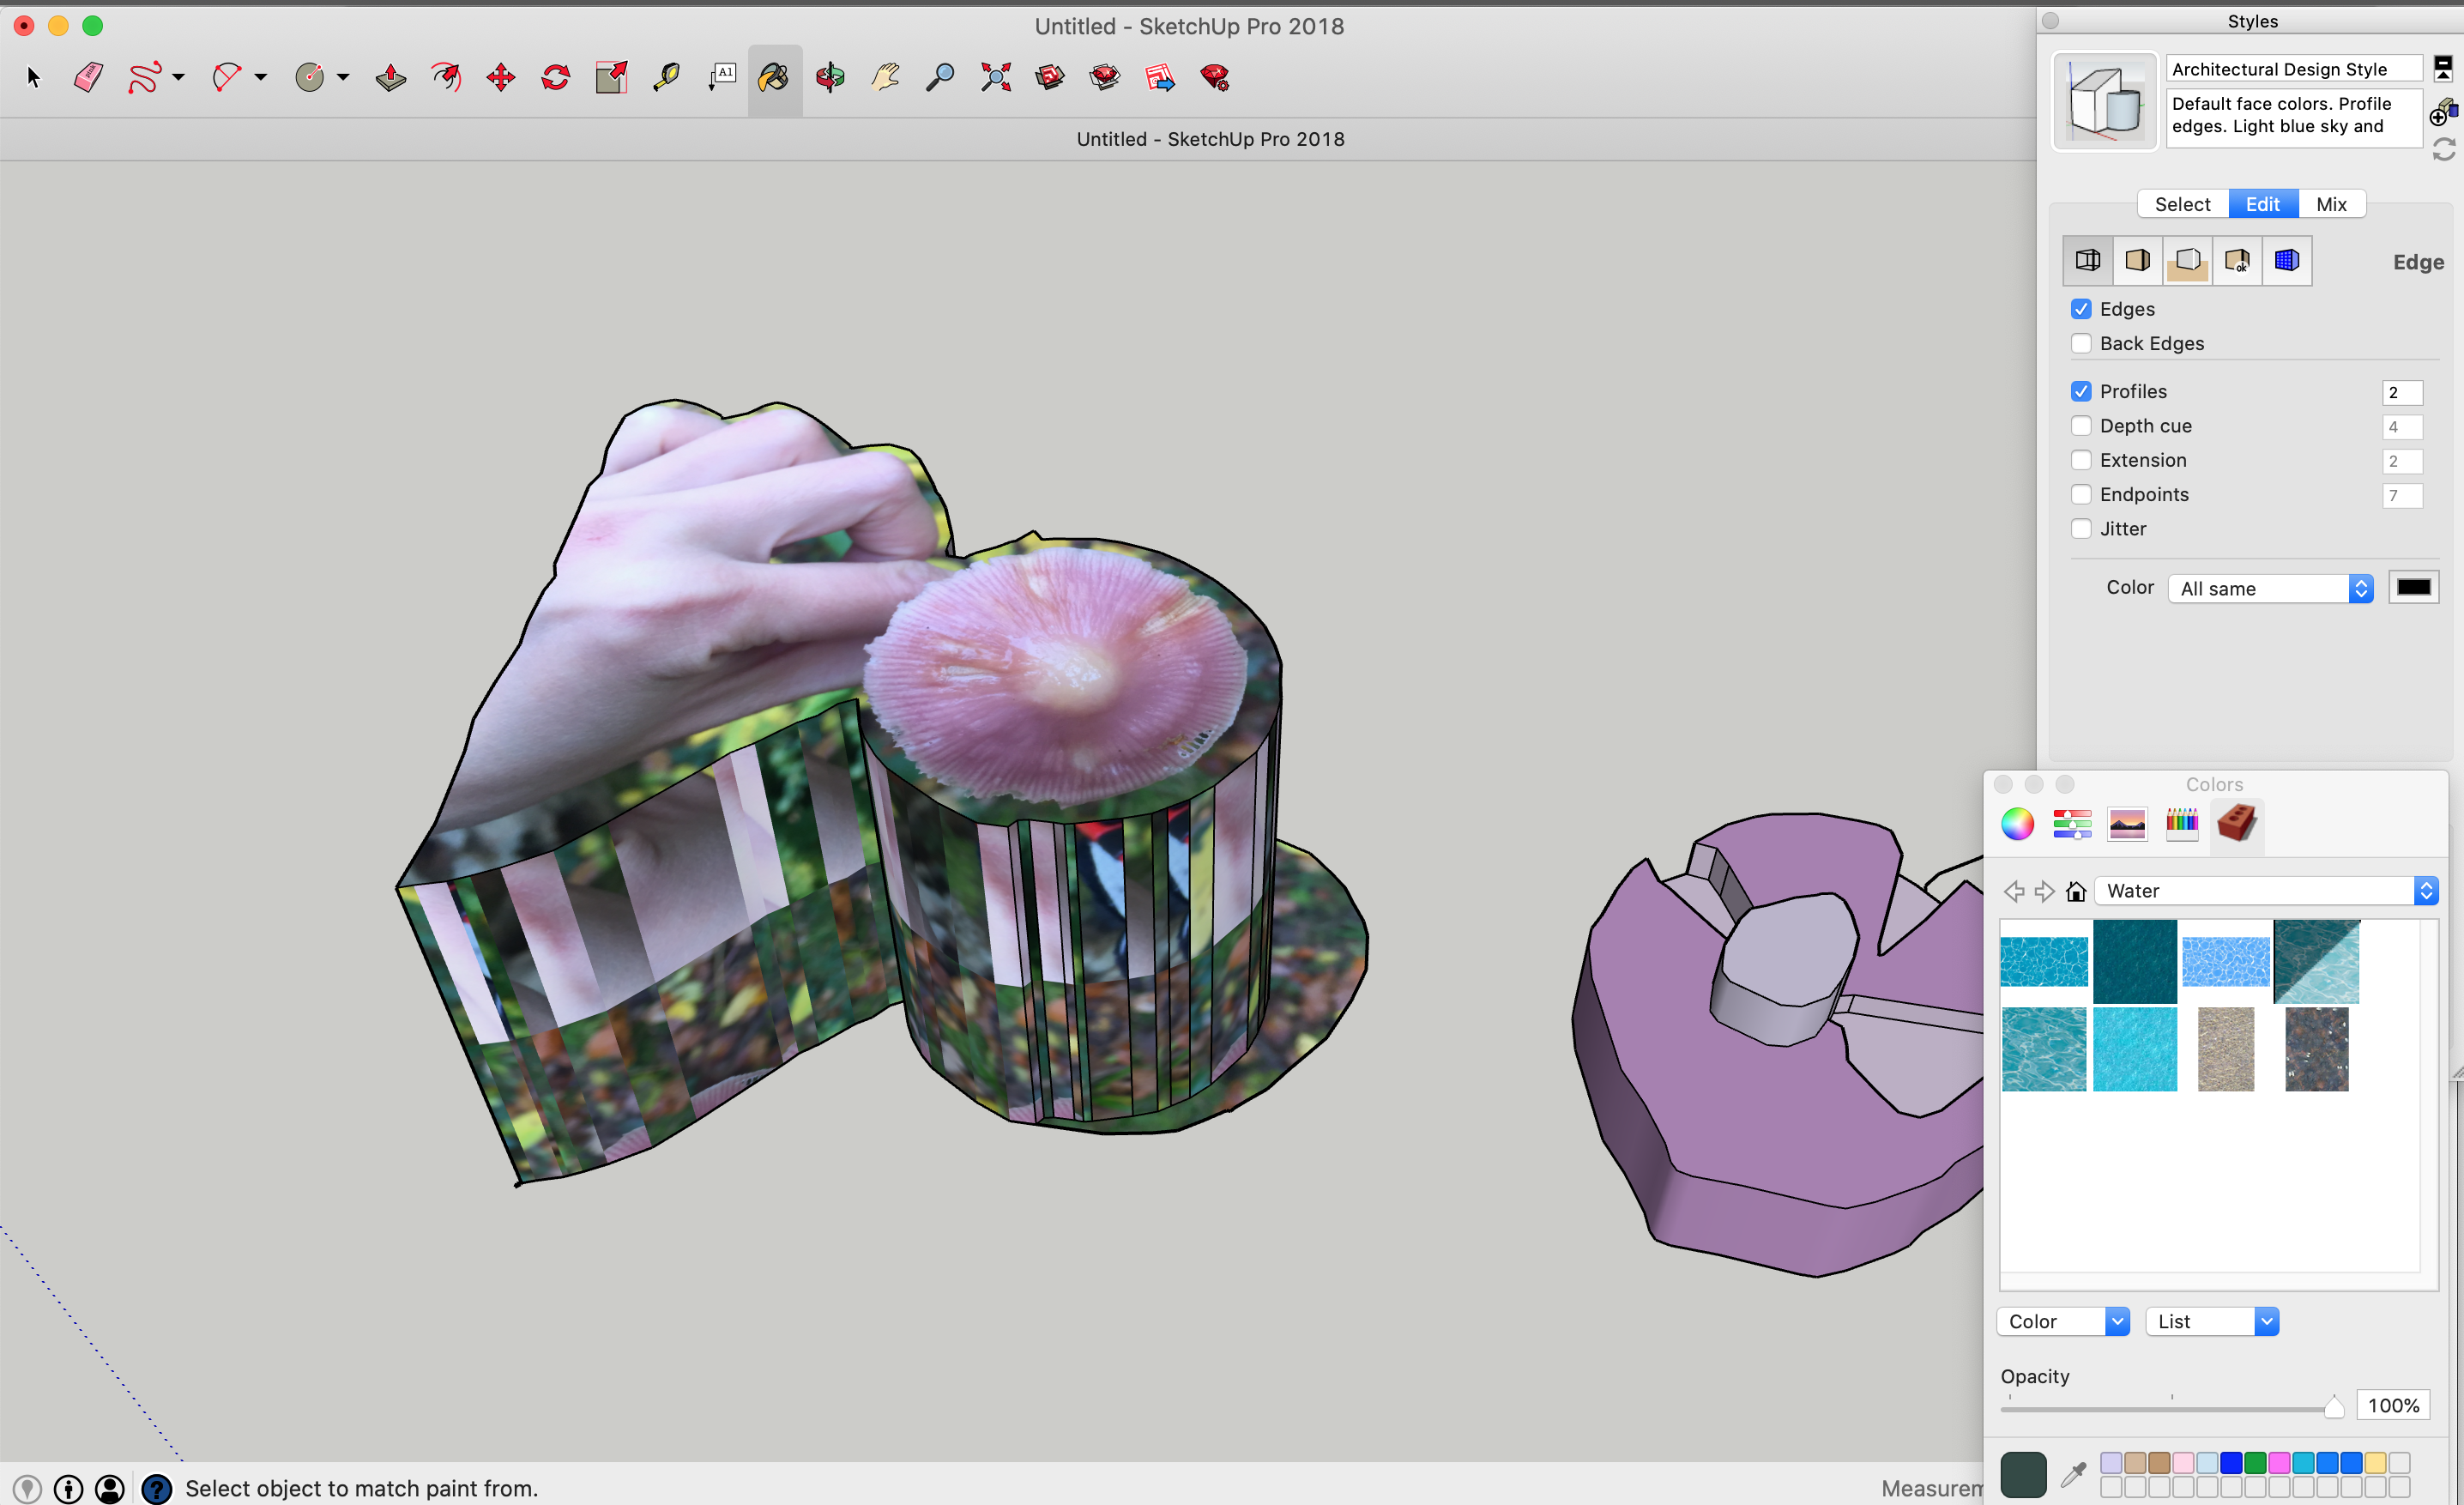The image size is (2464, 1505).
Task: Select the Move tool
Action: tap(501, 77)
